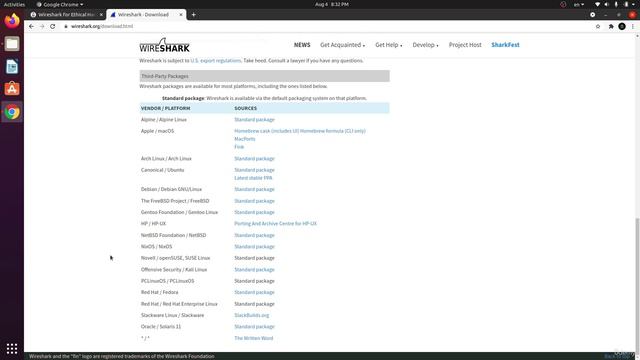
Task: Open the Project Host page
Action: (465, 45)
